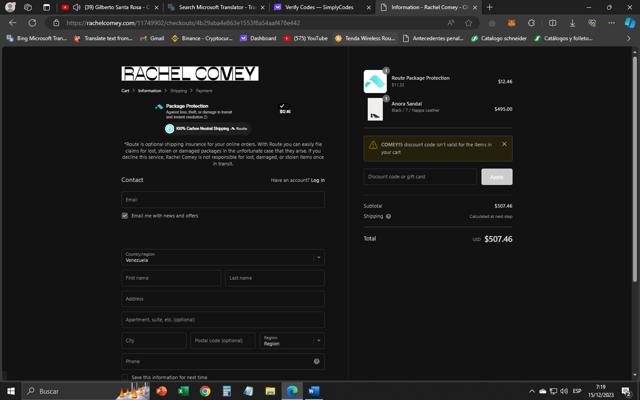The height and width of the screenshot is (400, 640).
Task: Open the Copilot sidebar icon
Action: click(x=630, y=23)
